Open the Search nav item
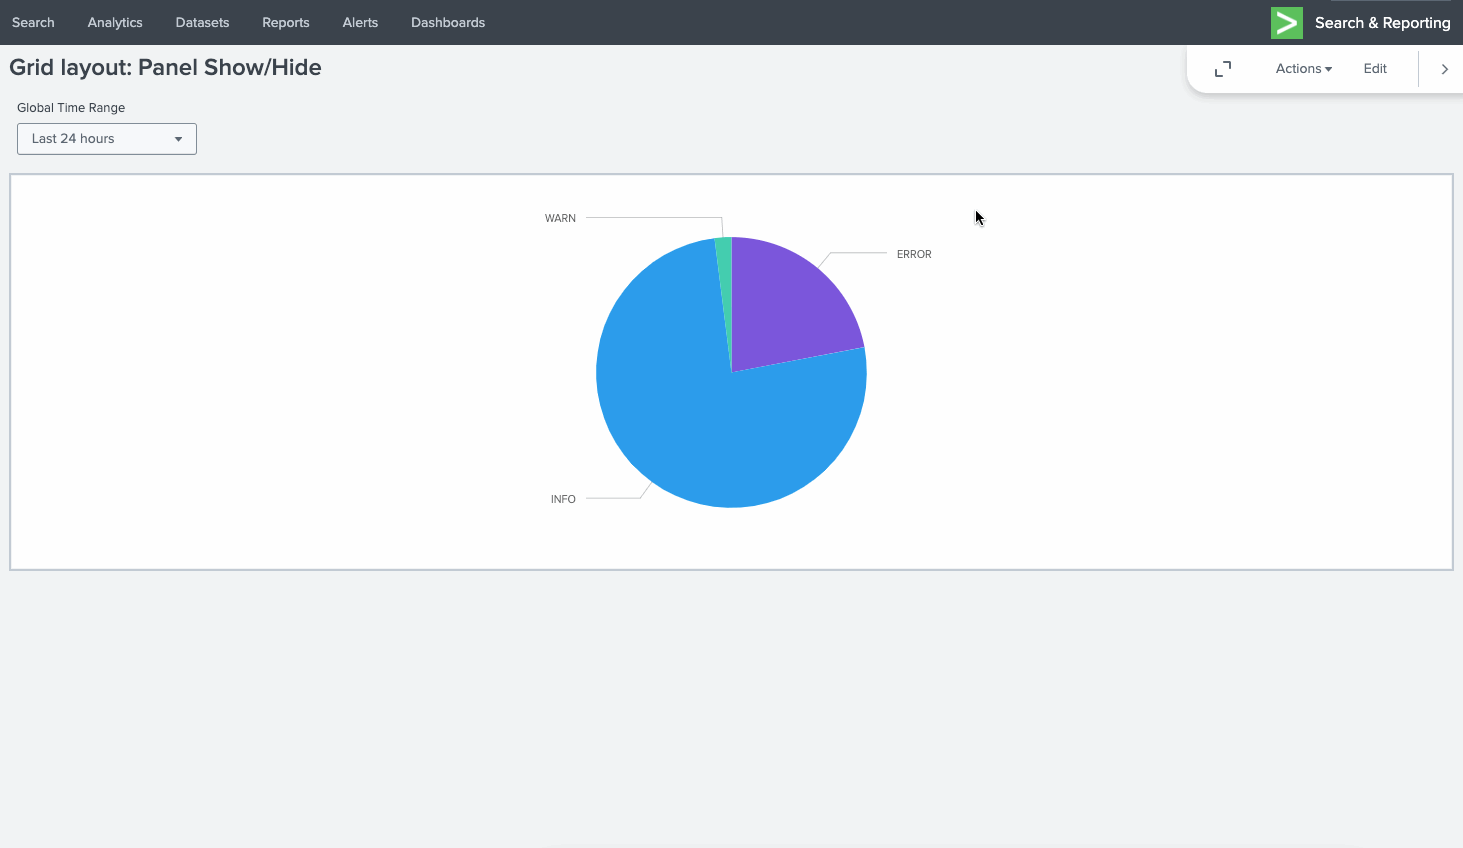This screenshot has width=1463, height=848. pyautogui.click(x=33, y=22)
